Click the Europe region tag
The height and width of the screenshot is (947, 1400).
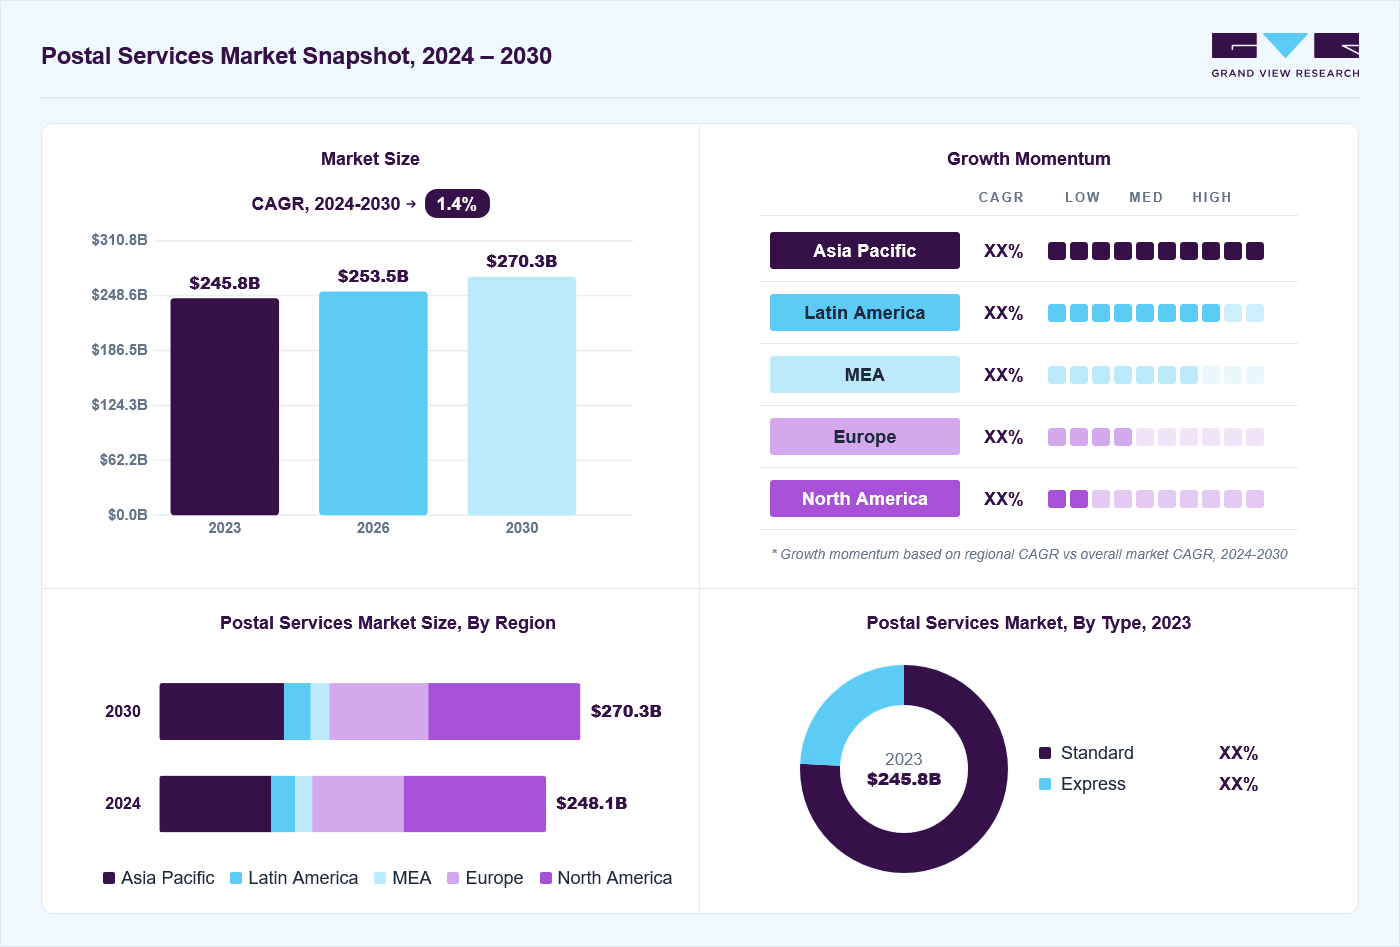[865, 437]
